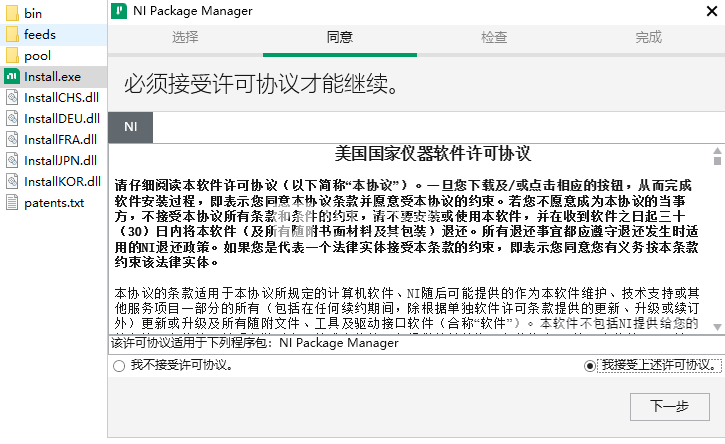Click the NI Package Manager title bar logo

pyautogui.click(x=119, y=11)
